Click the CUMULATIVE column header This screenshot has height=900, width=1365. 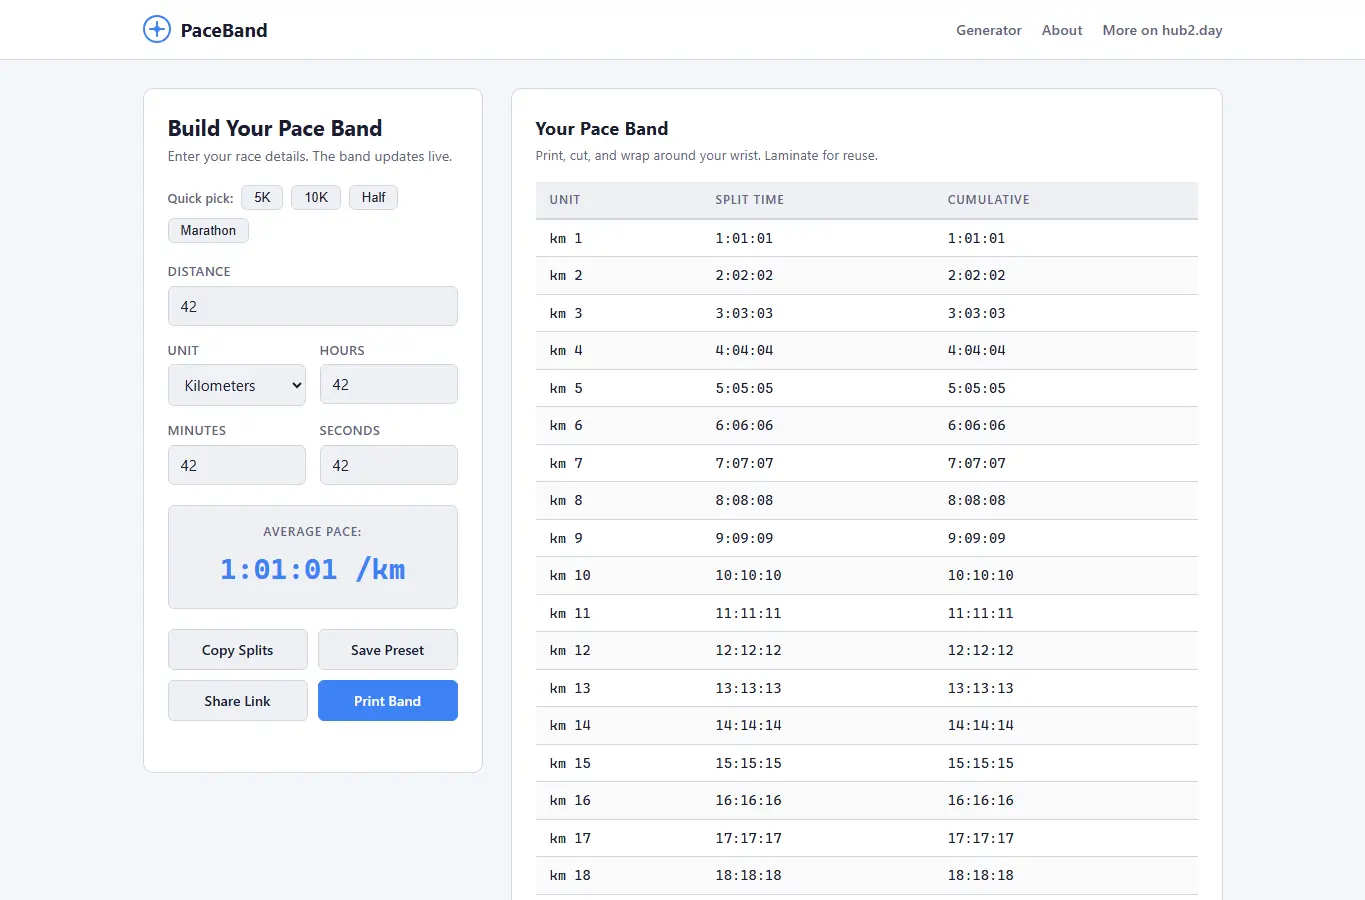[988, 200]
